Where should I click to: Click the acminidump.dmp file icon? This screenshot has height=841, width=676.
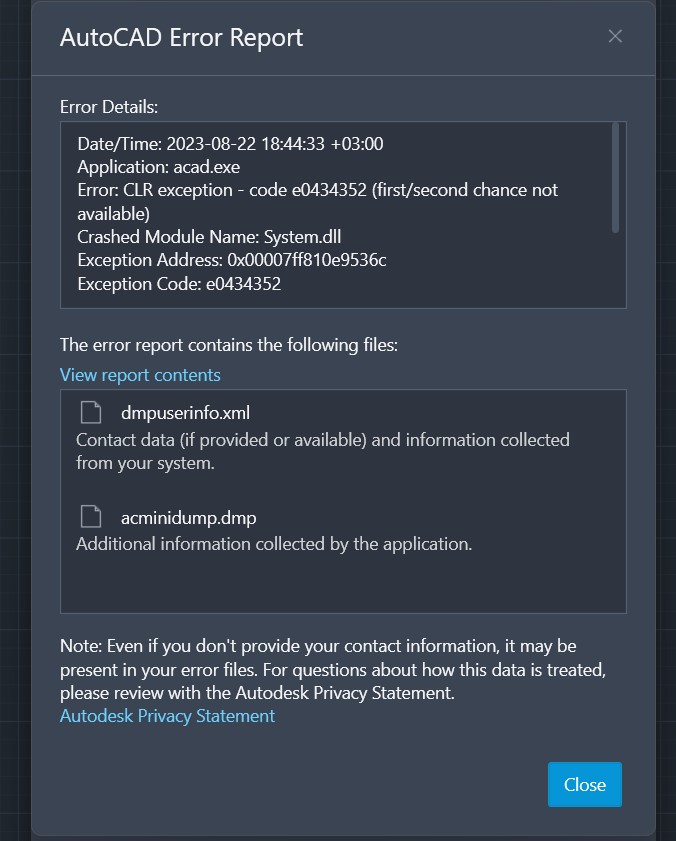tap(91, 517)
